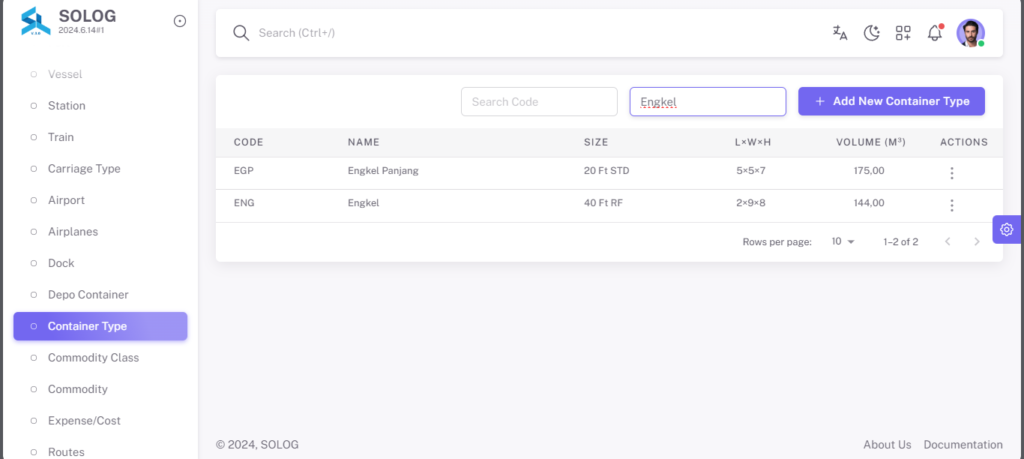
Task: Open actions menu for ENG row
Action: [x=952, y=206]
